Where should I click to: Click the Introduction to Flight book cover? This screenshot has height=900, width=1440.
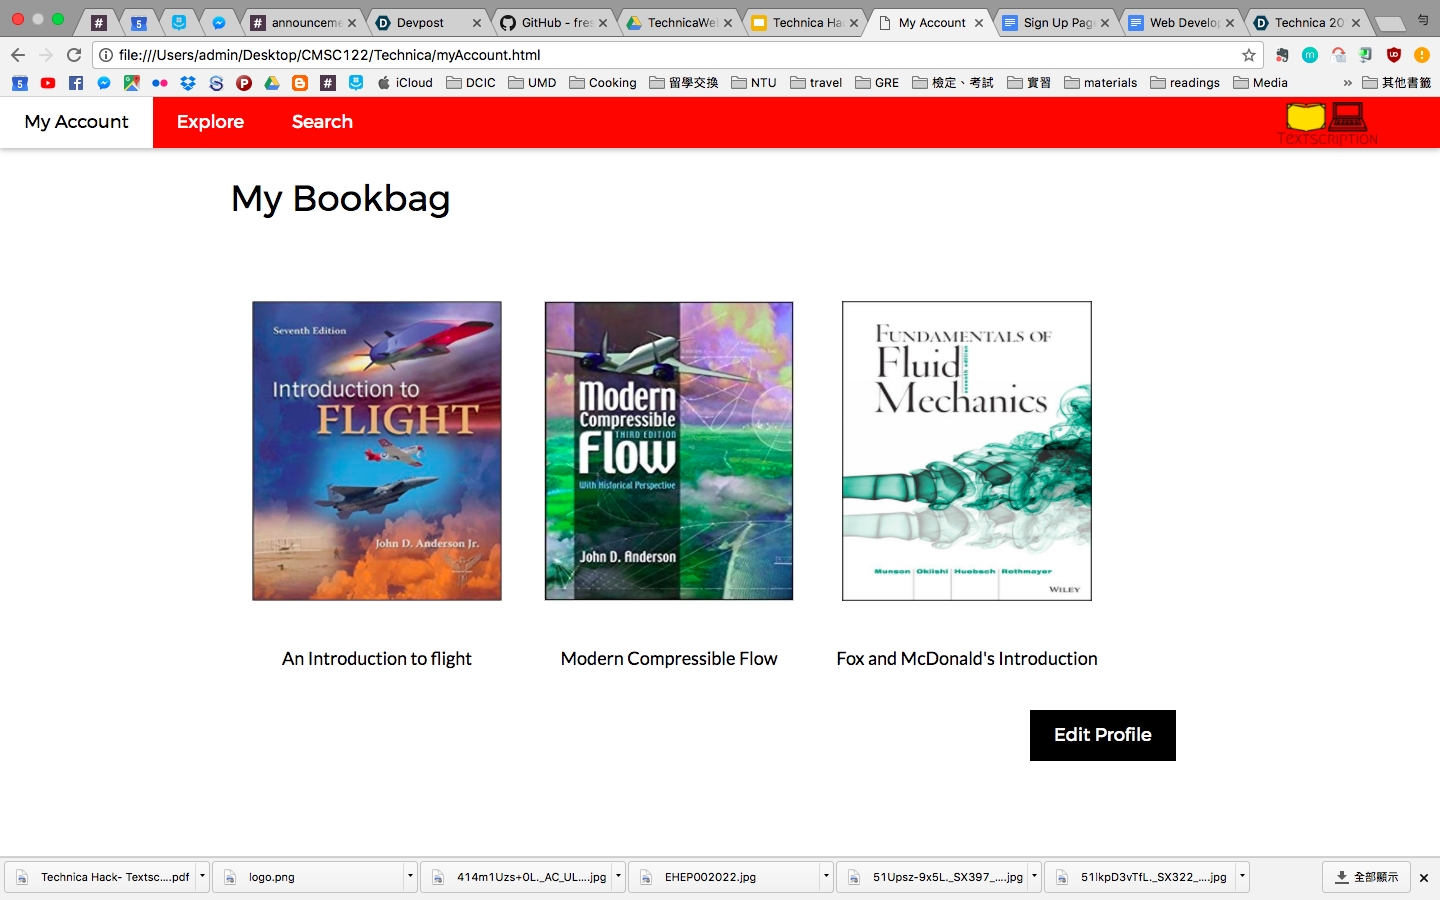(x=377, y=451)
